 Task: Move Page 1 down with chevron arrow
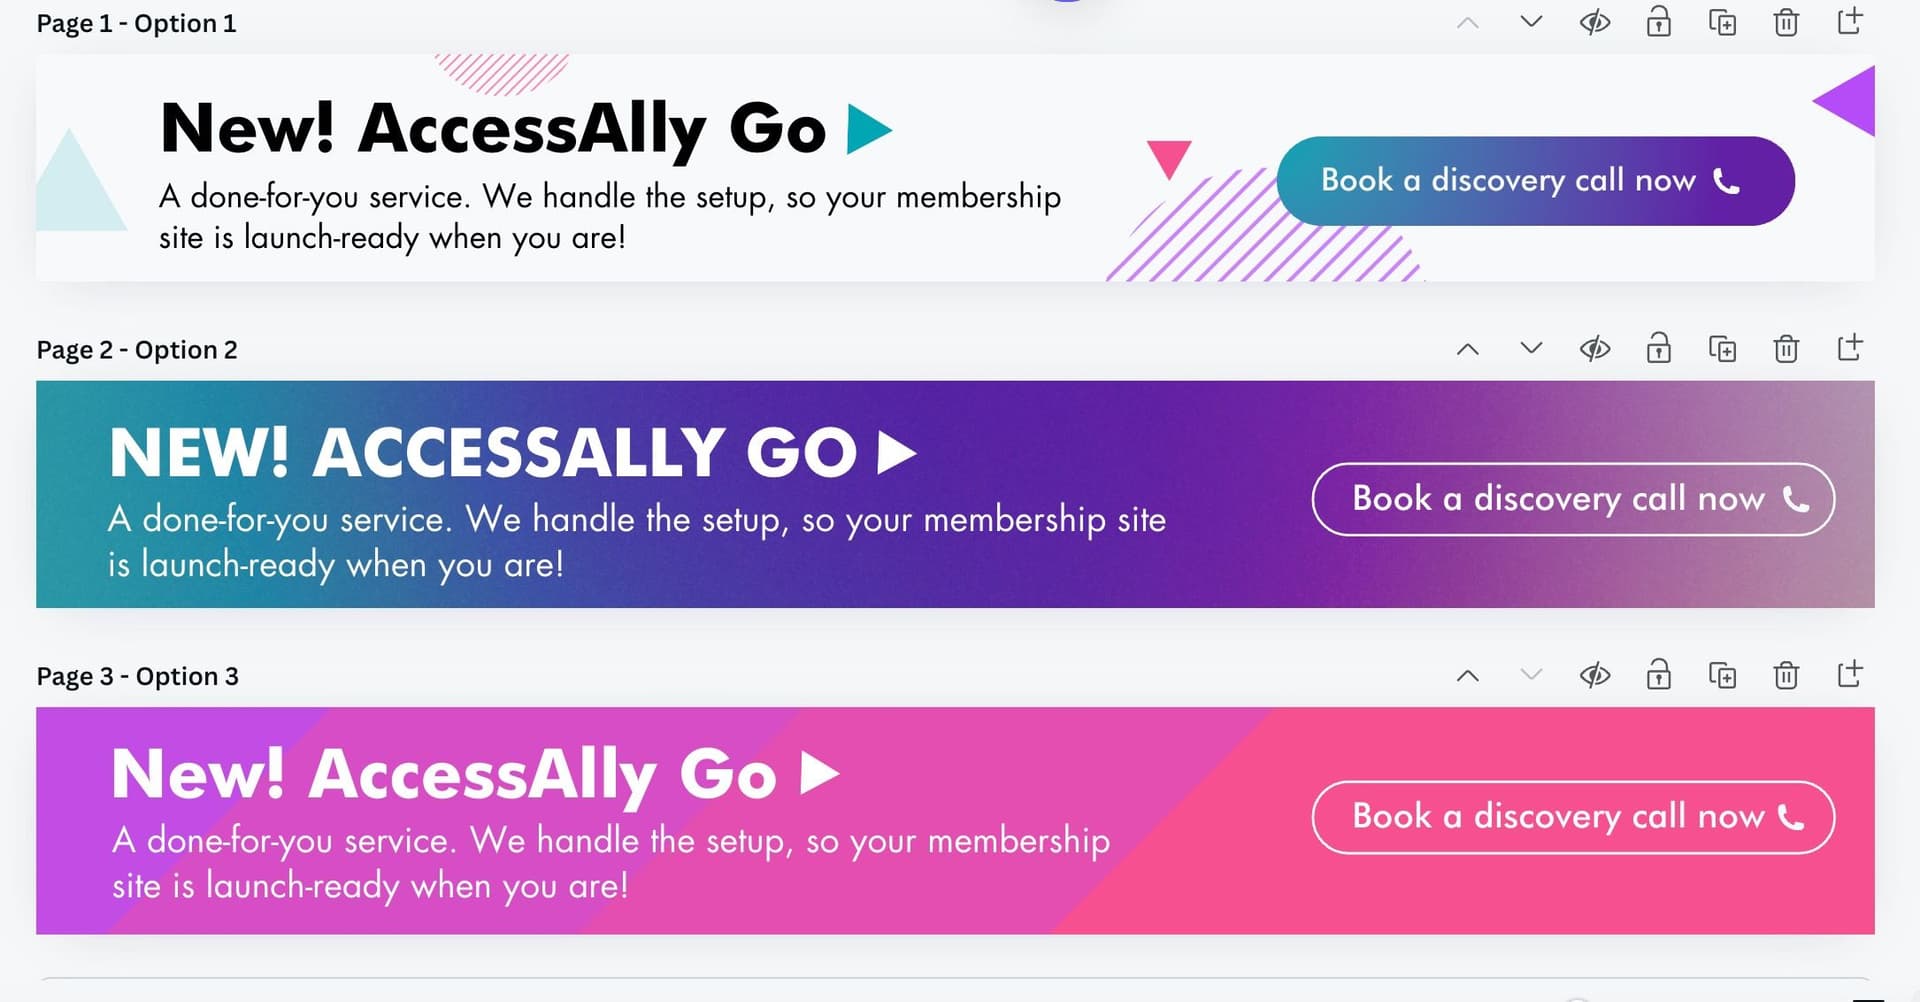1531,22
